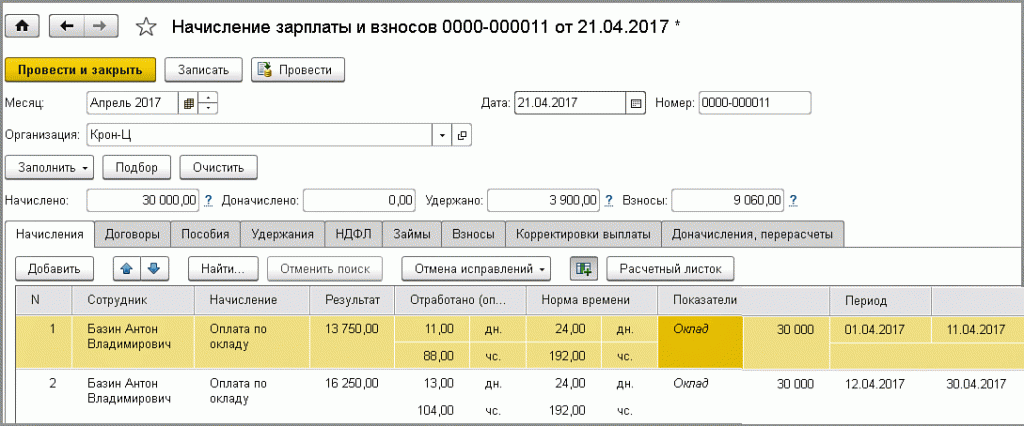The image size is (1024, 426).
Task: Click the Взносы field 9 060,00
Action: coord(727,200)
